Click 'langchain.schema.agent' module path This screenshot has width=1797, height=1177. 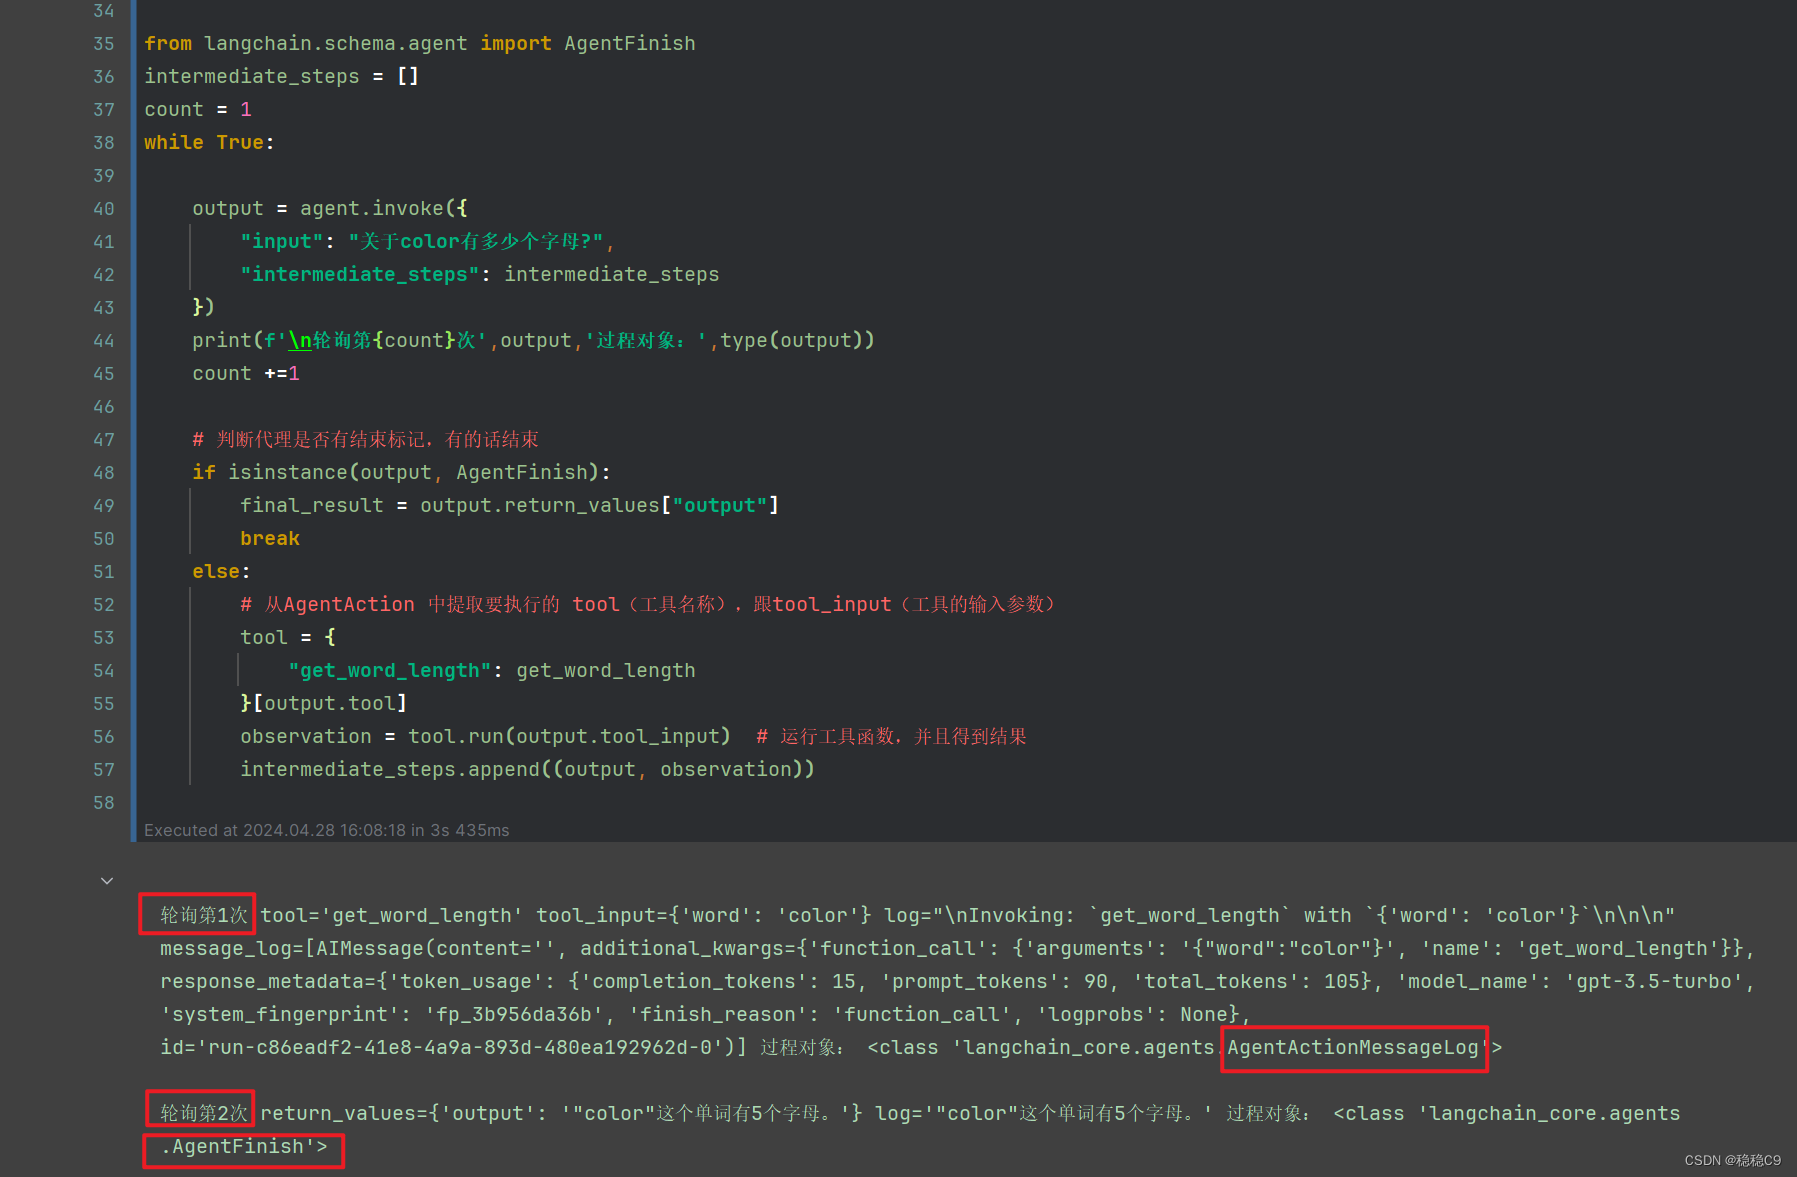(336, 44)
